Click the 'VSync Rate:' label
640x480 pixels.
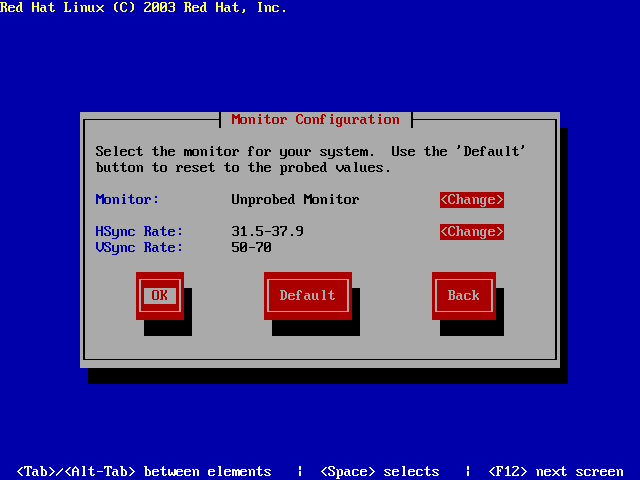(x=139, y=247)
